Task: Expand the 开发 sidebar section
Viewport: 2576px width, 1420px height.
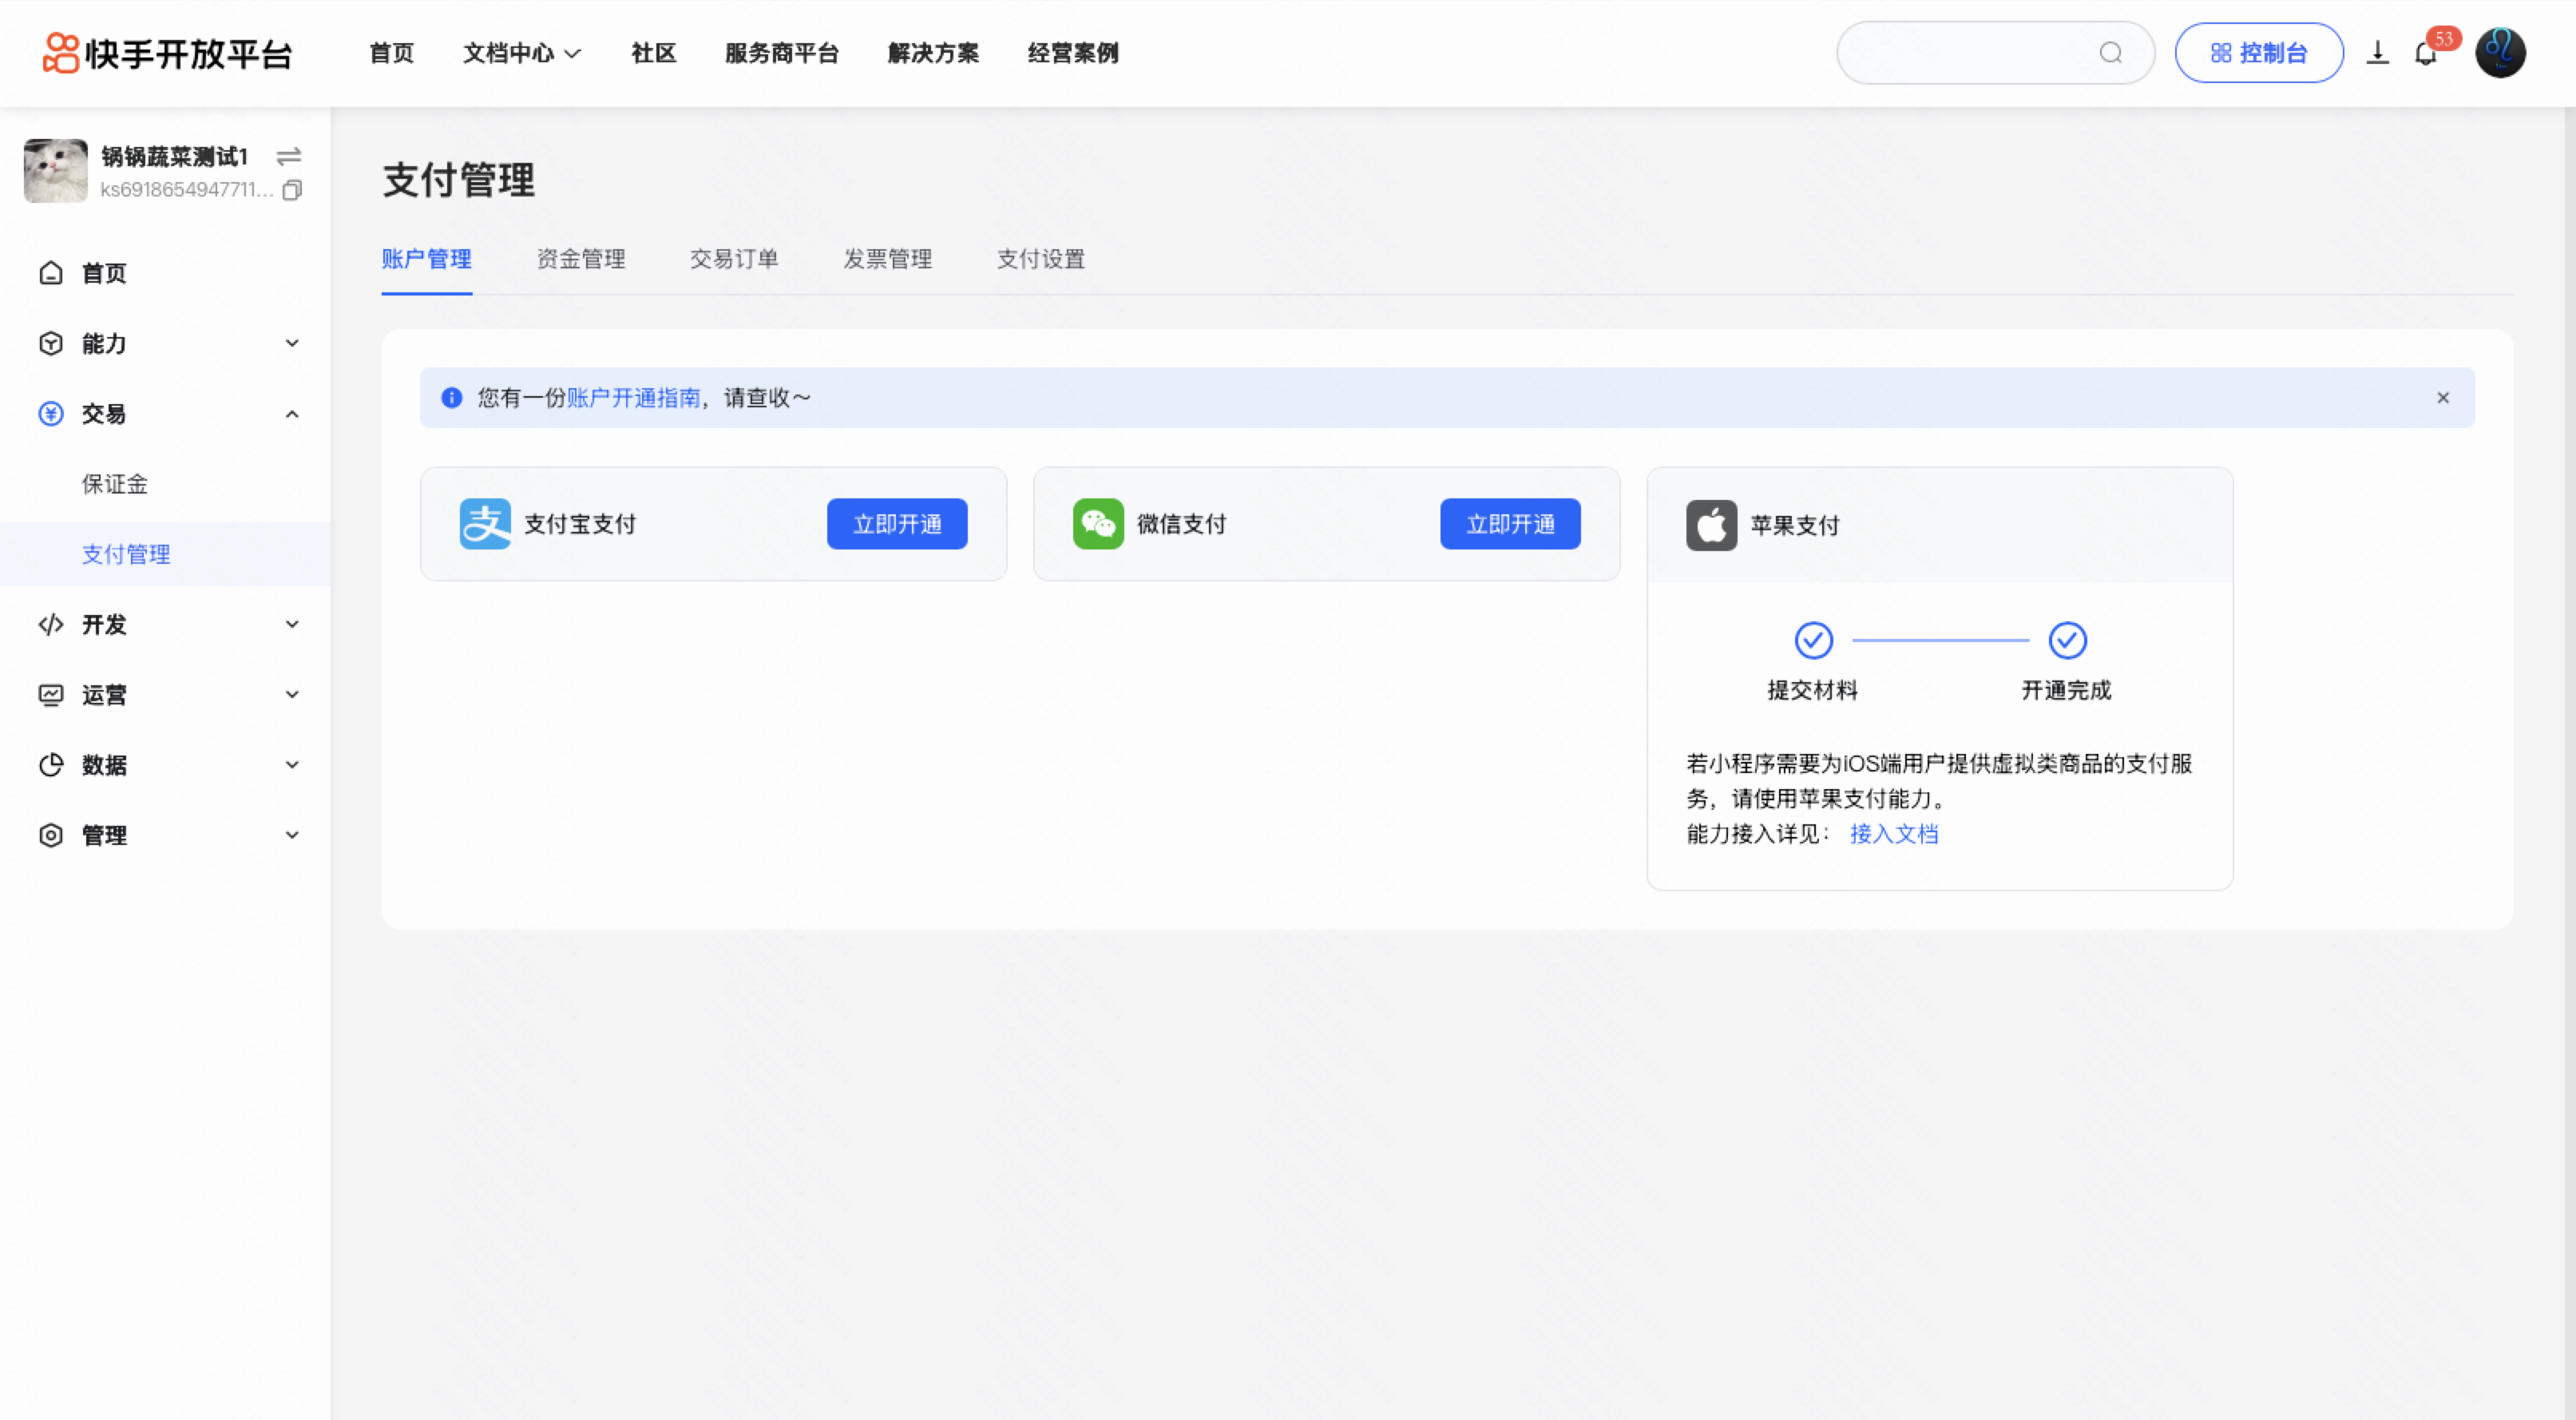Action: pyautogui.click(x=165, y=624)
